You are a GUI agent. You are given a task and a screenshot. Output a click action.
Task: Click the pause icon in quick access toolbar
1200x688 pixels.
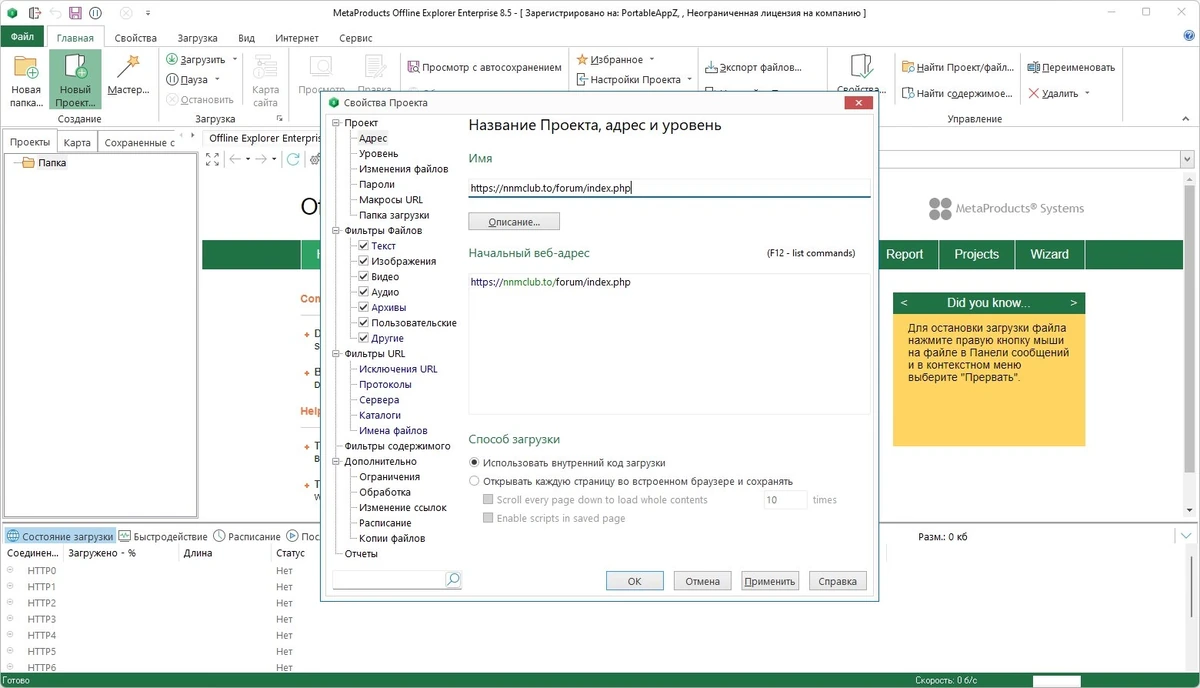click(x=95, y=13)
